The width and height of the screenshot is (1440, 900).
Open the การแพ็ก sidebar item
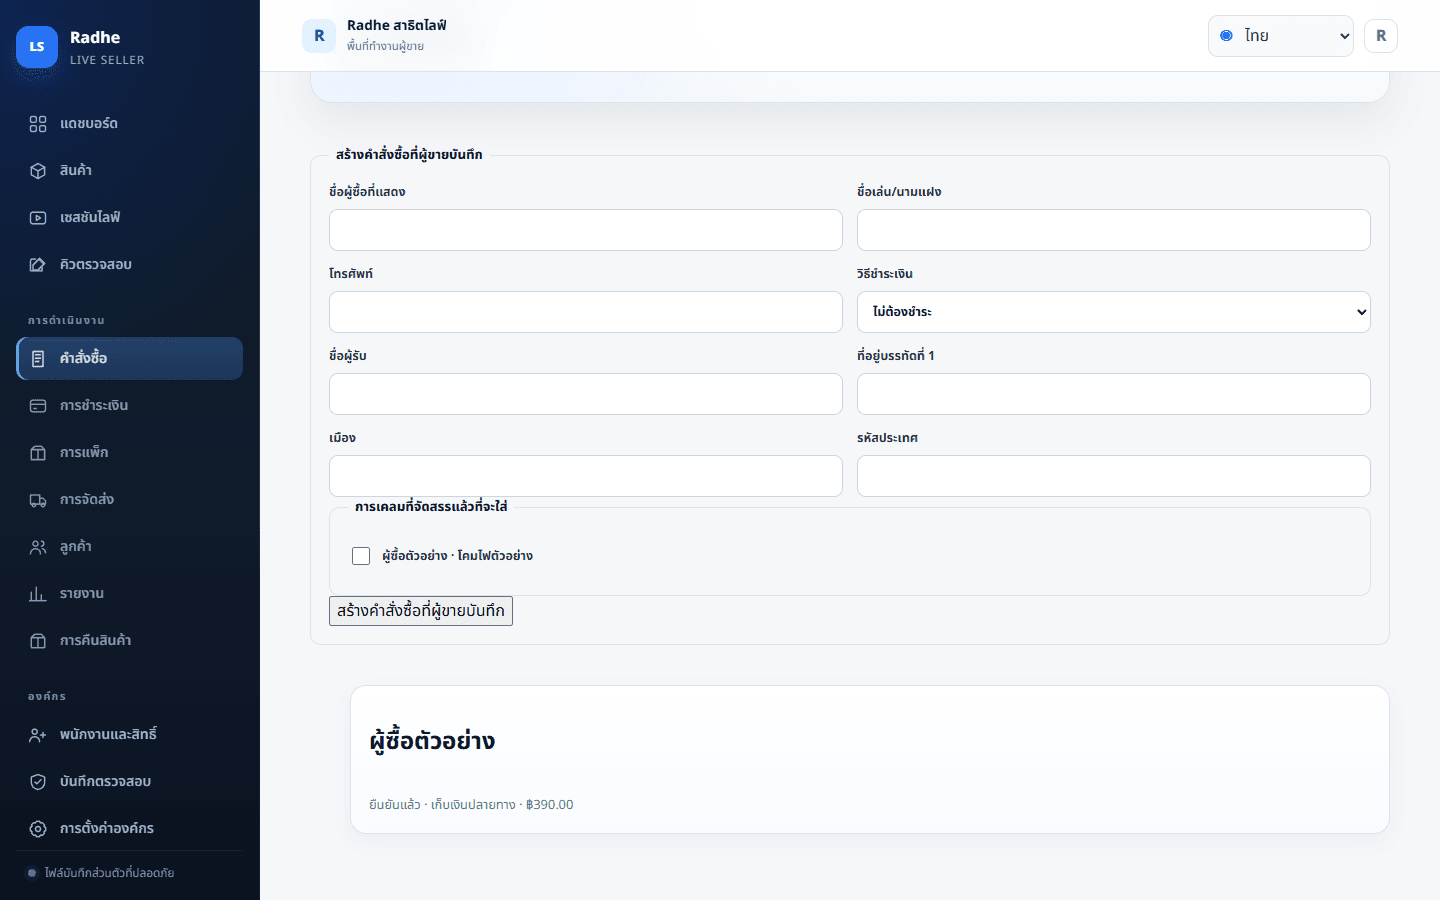click(129, 453)
